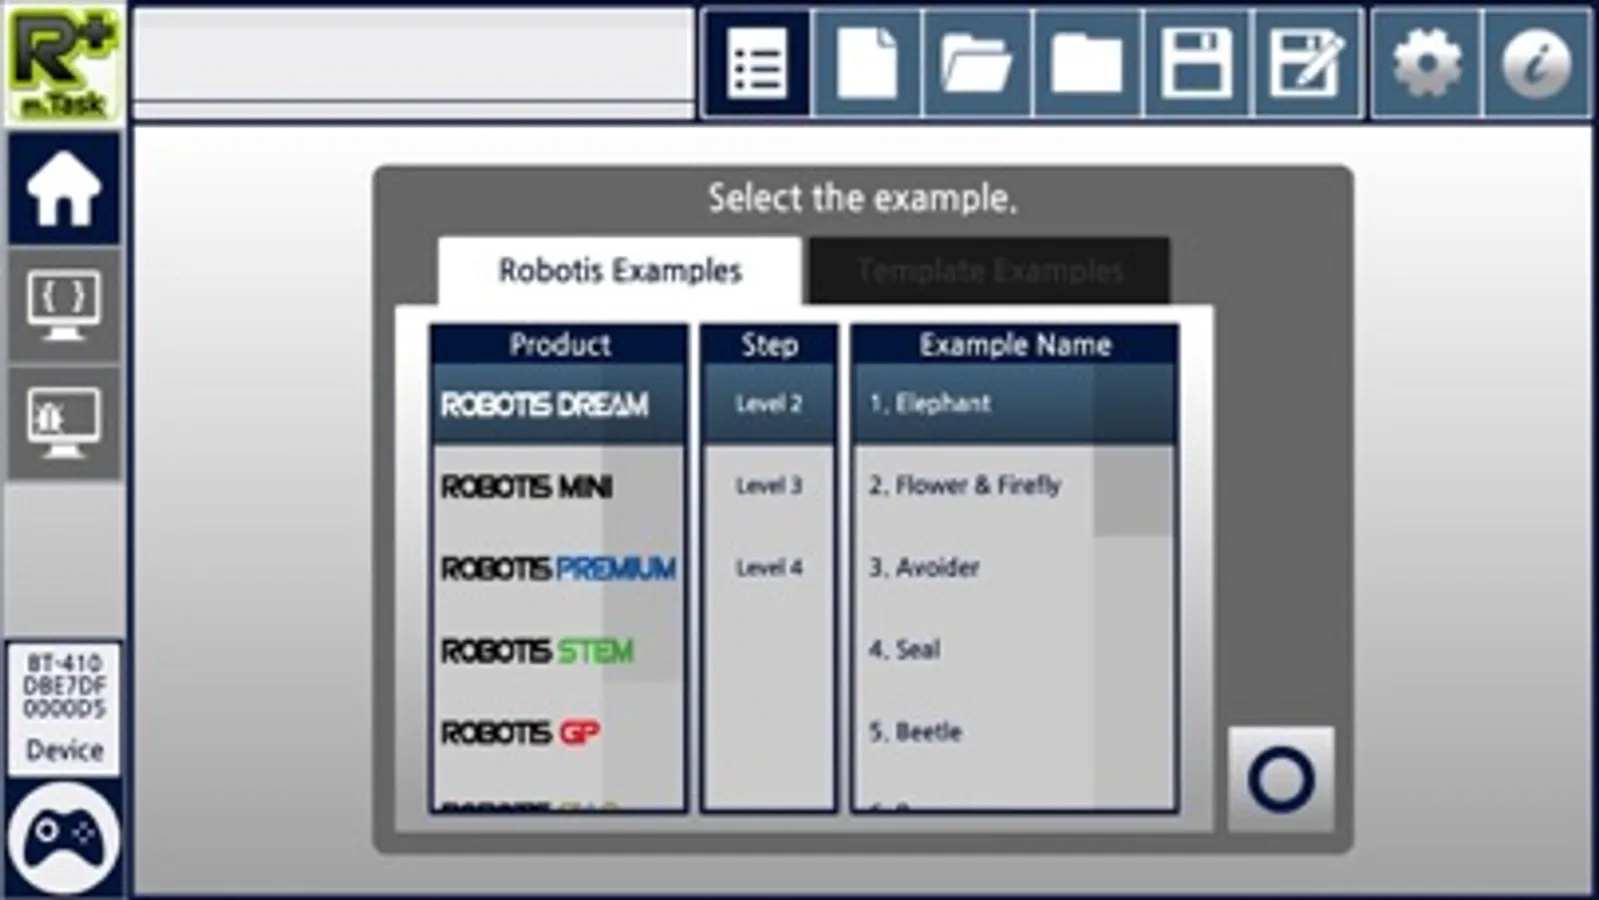Switch to the Robotis Examples tab
Image resolution: width=1599 pixels, height=900 pixels.
click(620, 271)
